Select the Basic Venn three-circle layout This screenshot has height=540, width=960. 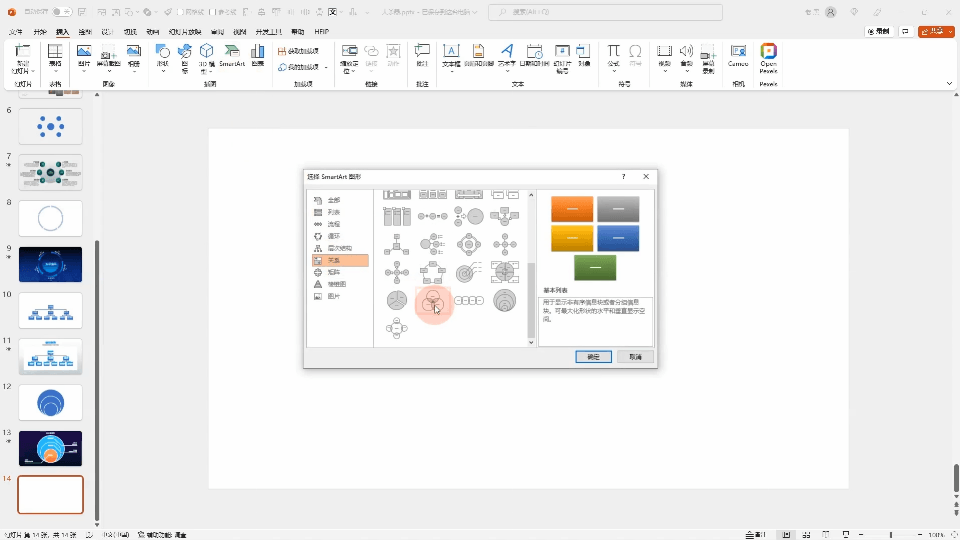tap(433, 301)
